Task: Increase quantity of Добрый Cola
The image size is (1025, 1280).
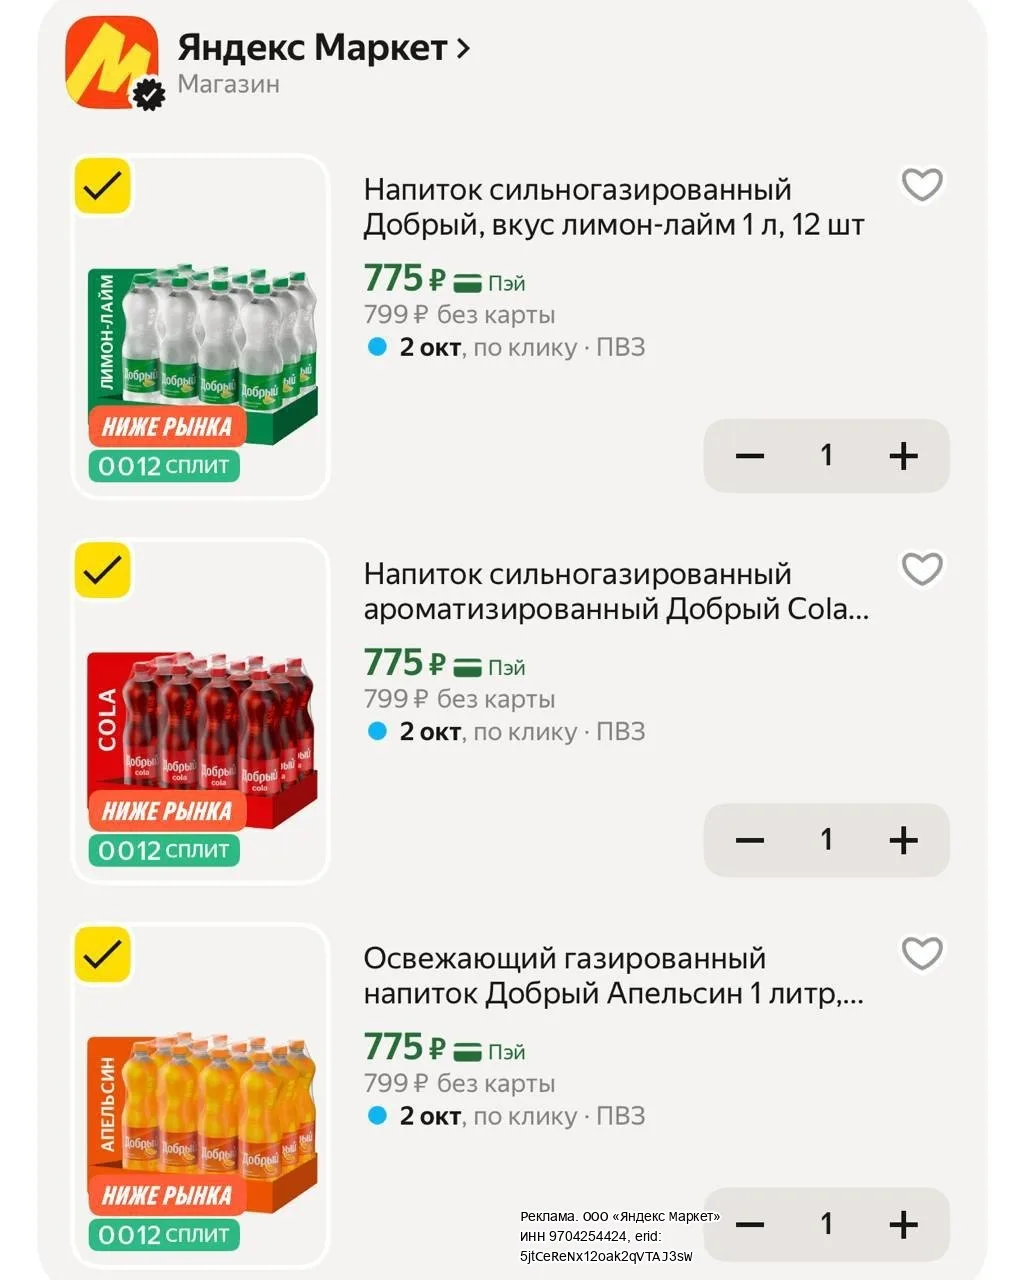Action: click(903, 840)
